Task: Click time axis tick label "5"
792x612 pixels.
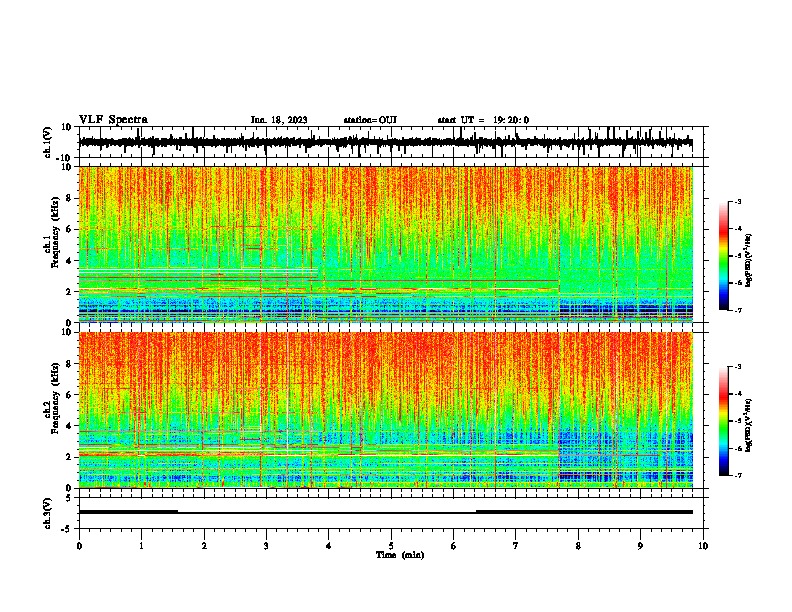Action: (x=391, y=546)
